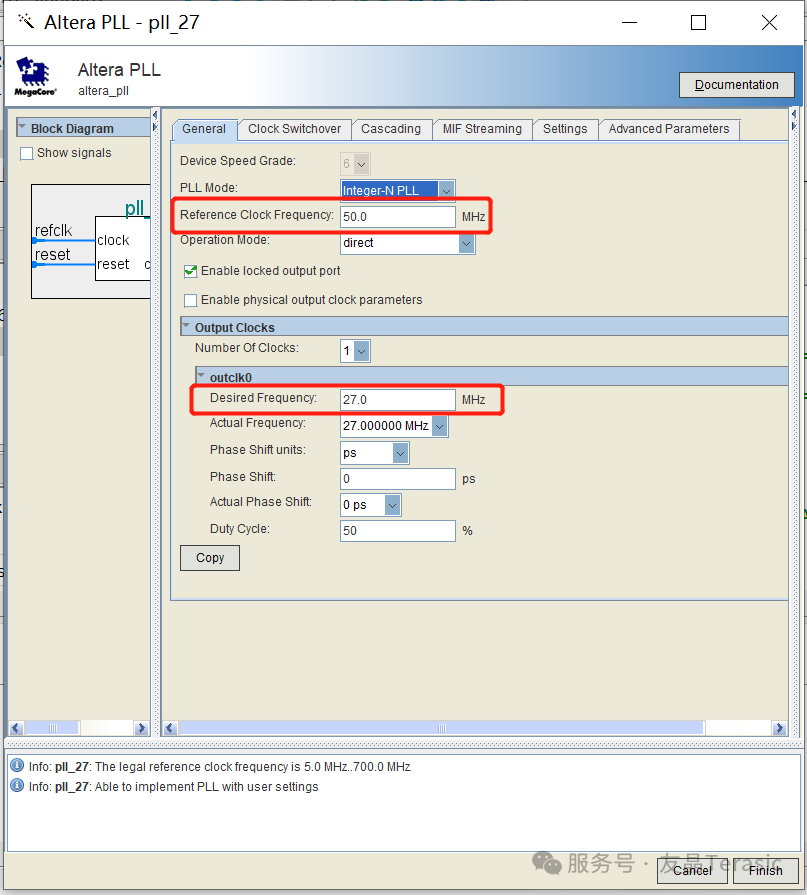This screenshot has width=807, height=895.
Task: Click the Duty Cycle input field
Action: tap(398, 531)
